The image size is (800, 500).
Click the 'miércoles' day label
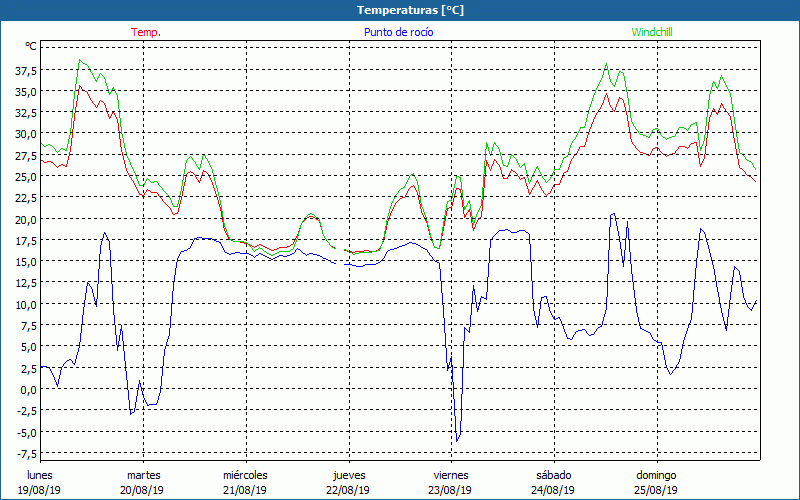(245, 475)
